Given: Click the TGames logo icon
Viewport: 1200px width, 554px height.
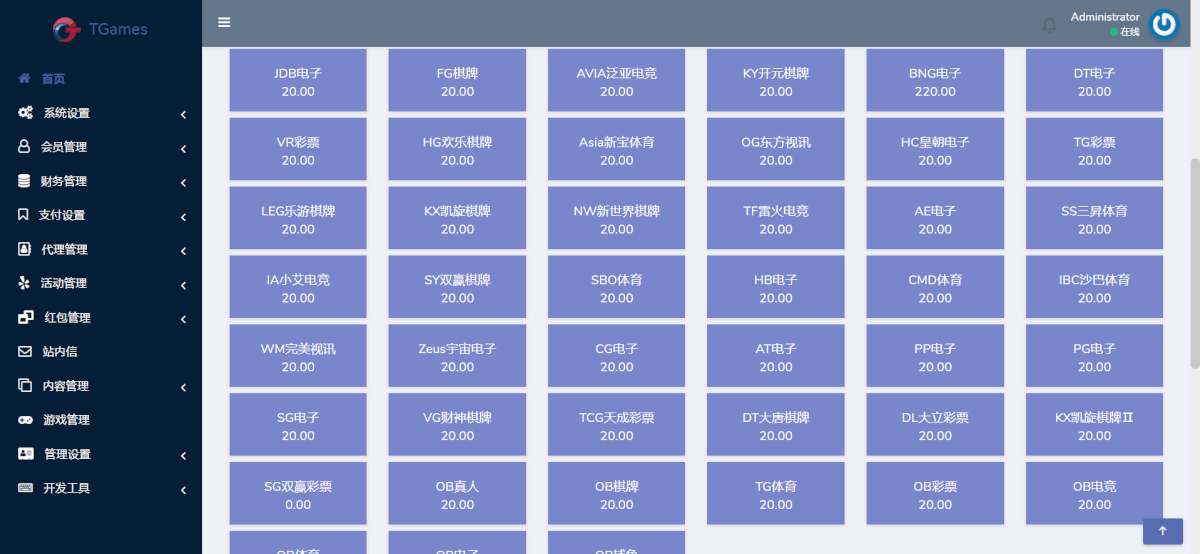Looking at the screenshot, I should [67, 30].
